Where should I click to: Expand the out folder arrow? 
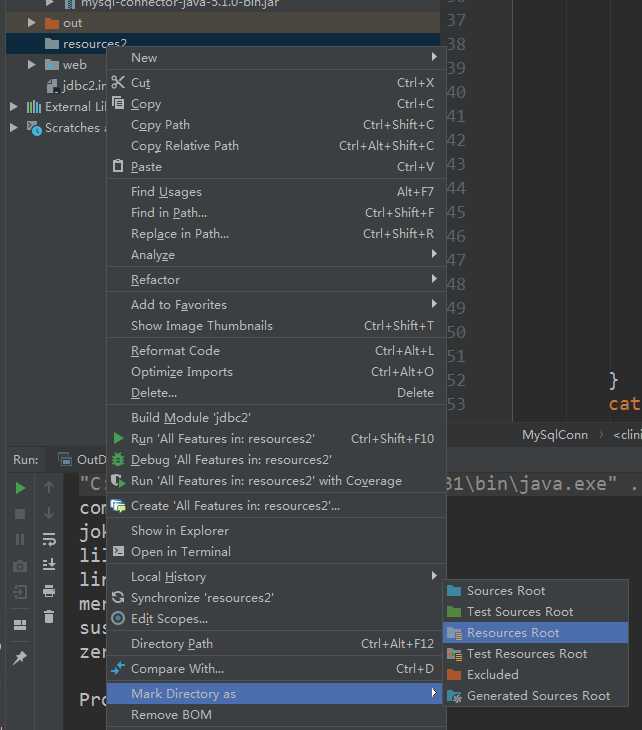point(31,22)
